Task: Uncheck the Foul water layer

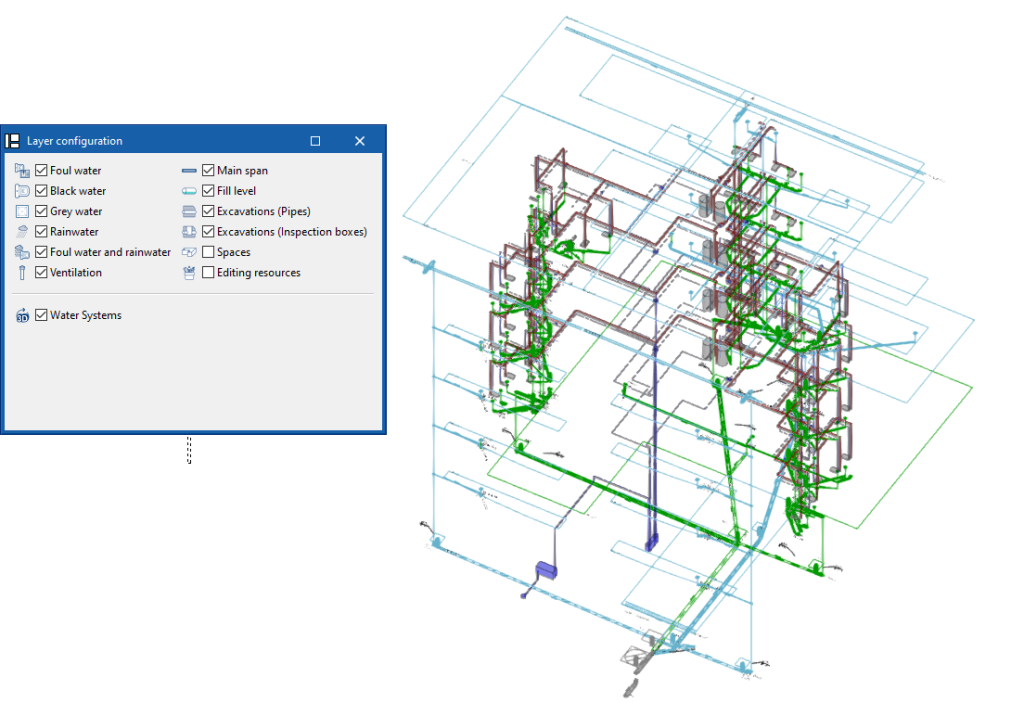Action: click(x=40, y=169)
